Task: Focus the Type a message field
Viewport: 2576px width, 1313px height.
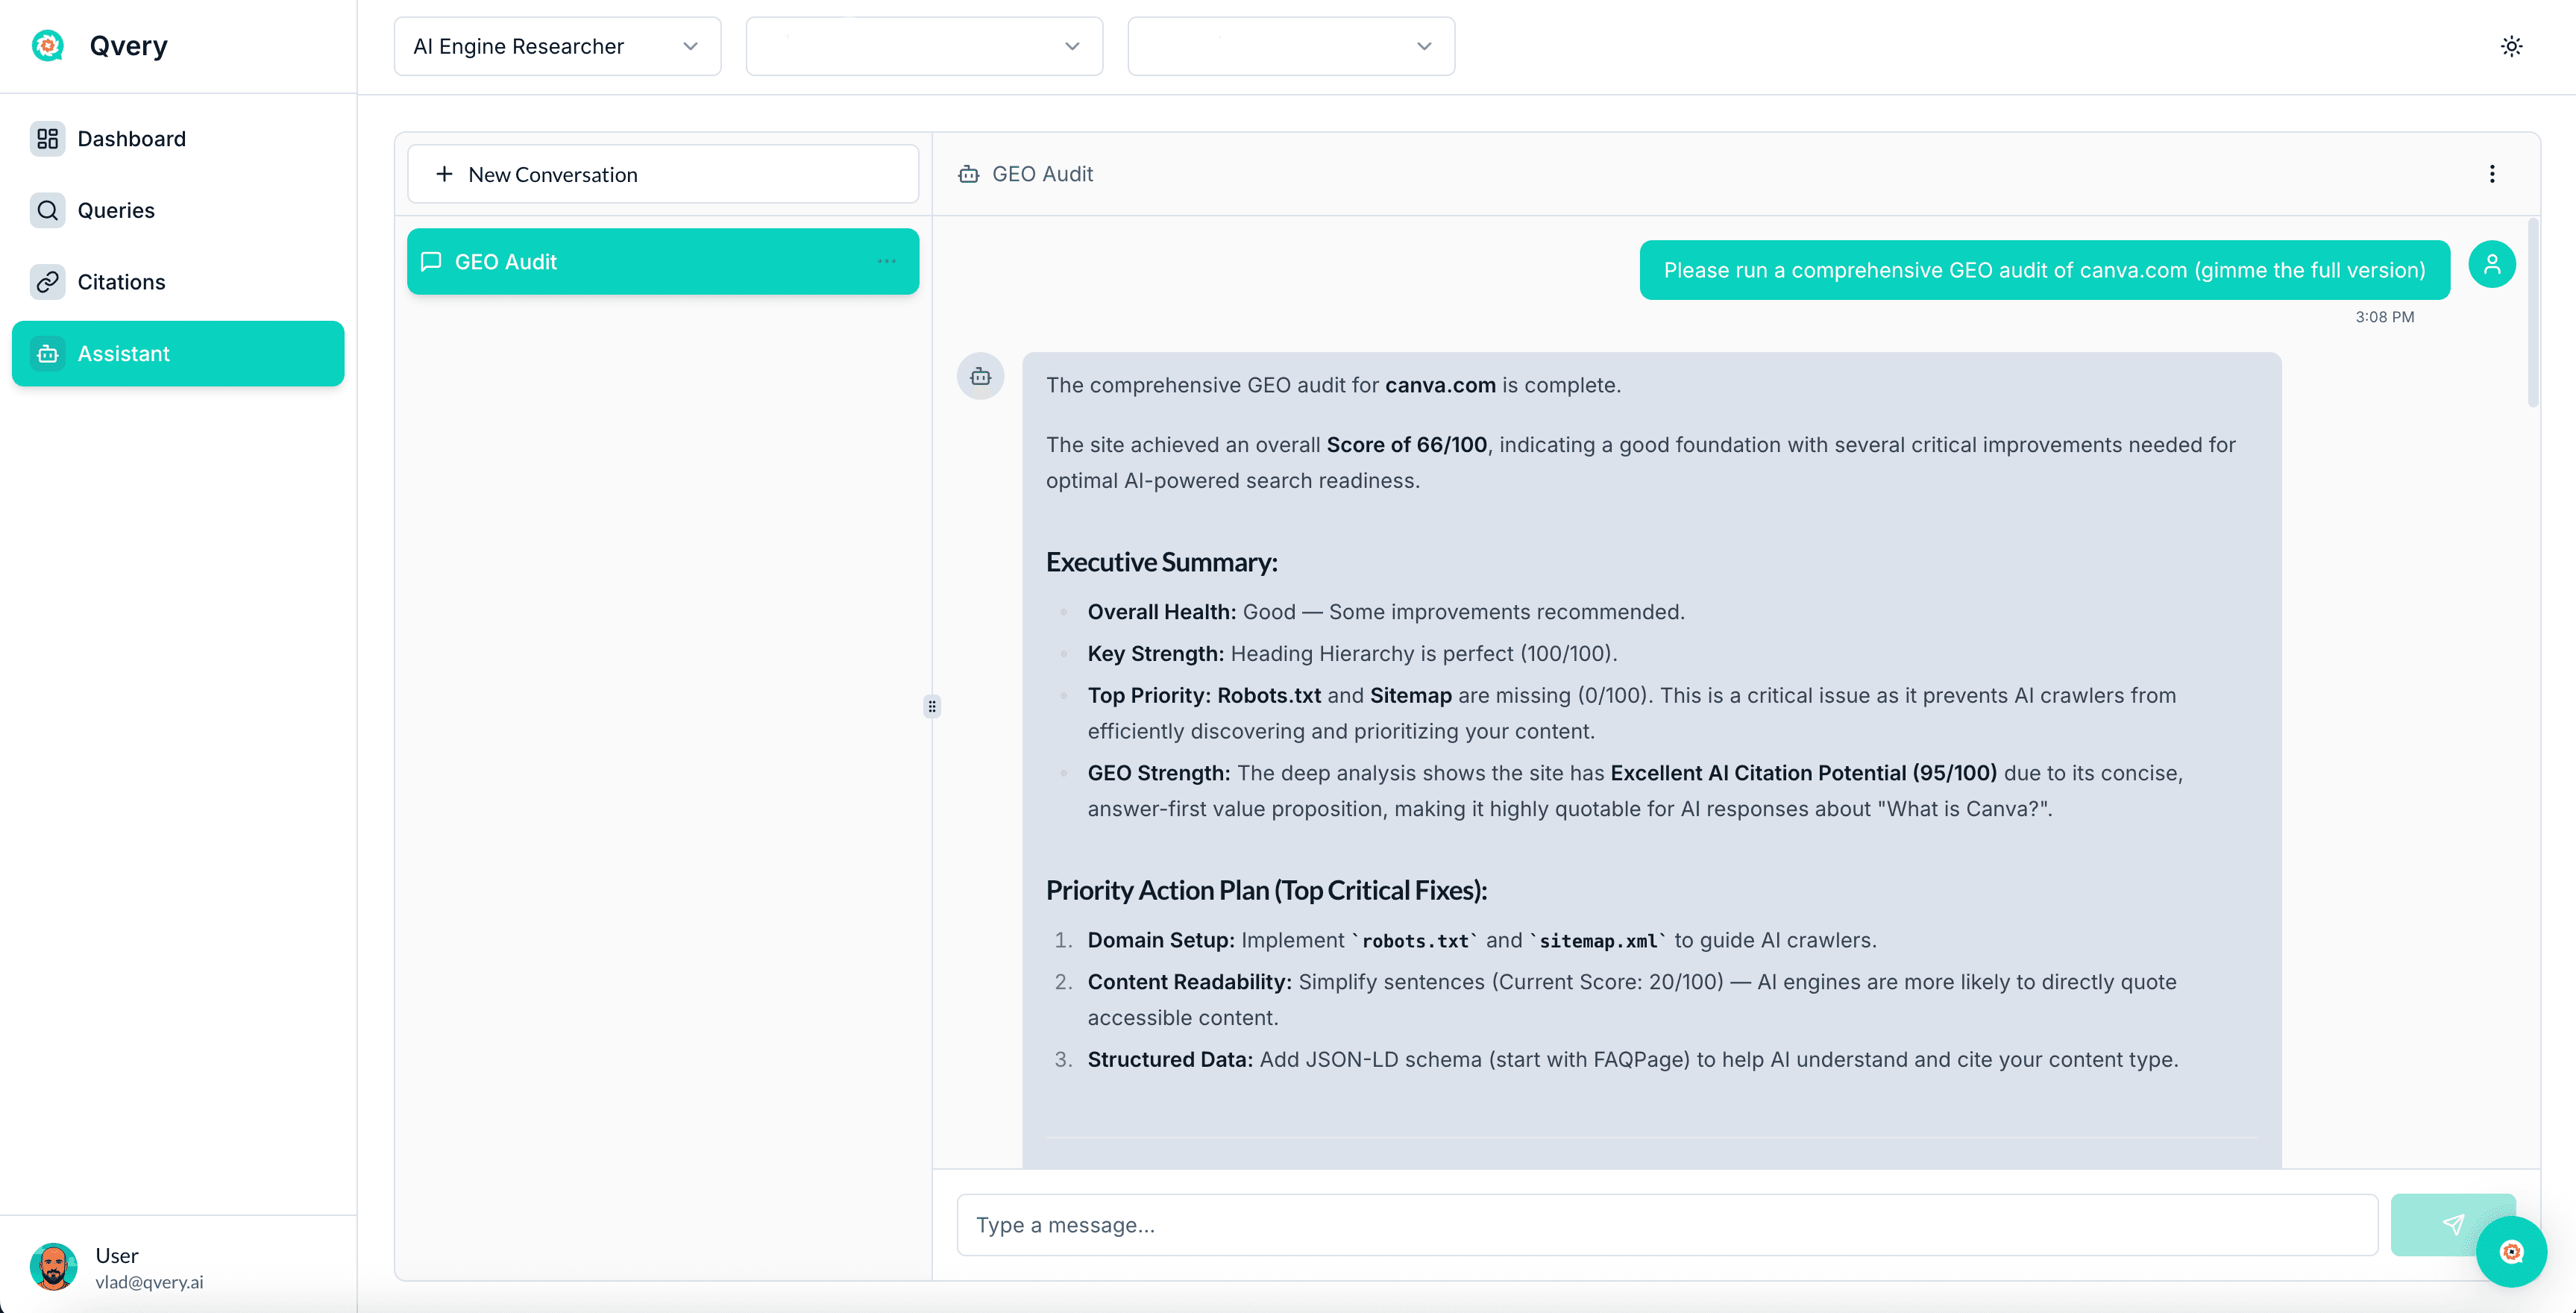Action: click(x=1666, y=1225)
